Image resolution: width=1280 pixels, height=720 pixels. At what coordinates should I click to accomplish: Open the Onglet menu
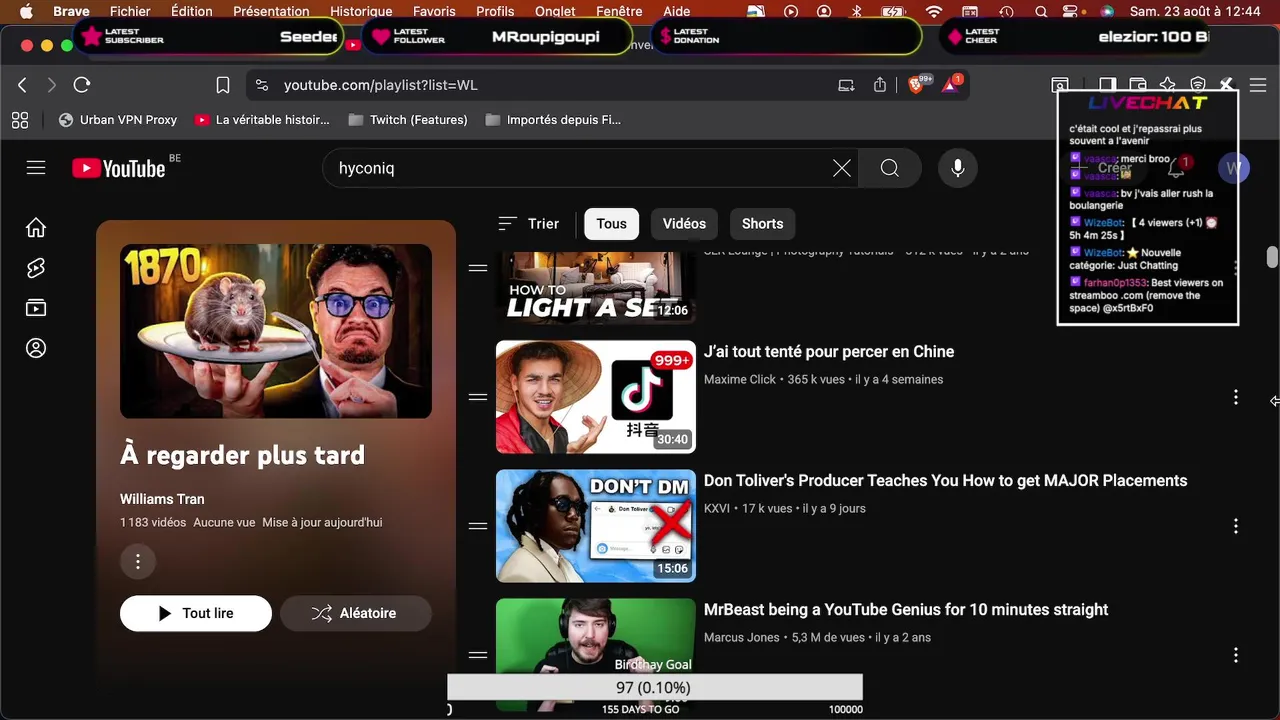pos(555,11)
